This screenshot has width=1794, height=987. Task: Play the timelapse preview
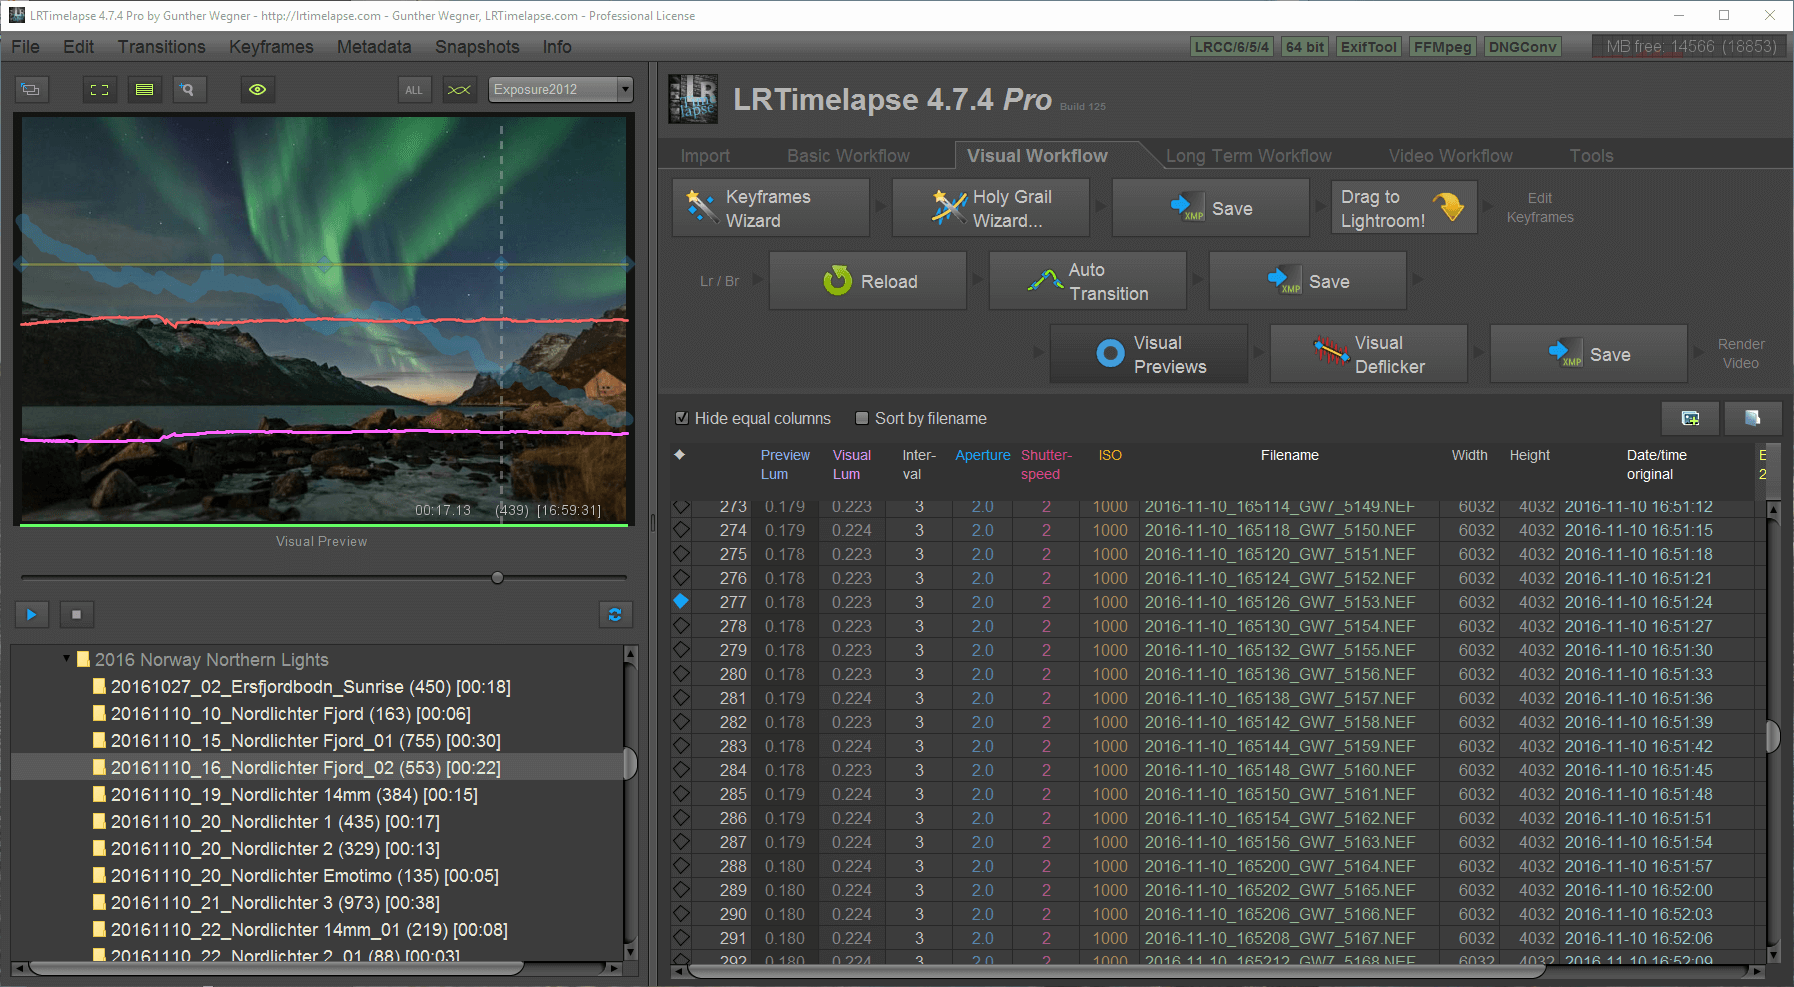31,614
